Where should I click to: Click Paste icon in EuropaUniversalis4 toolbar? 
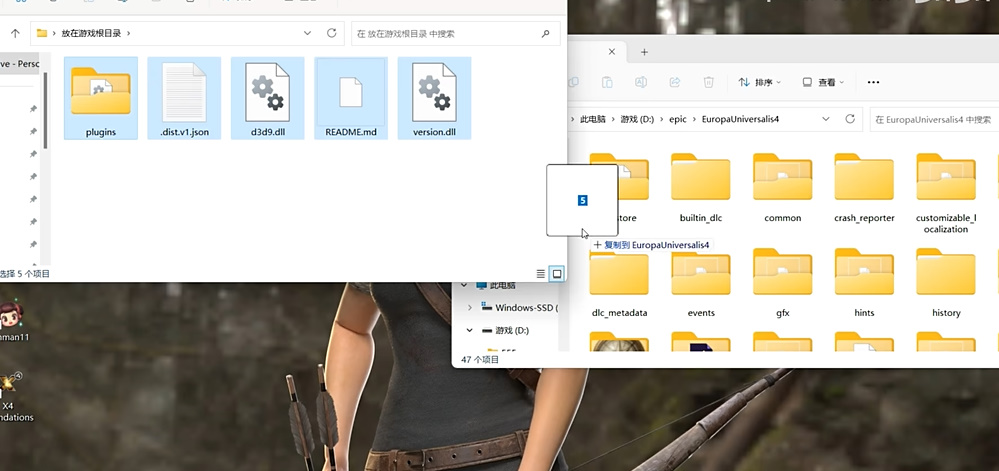click(x=607, y=82)
